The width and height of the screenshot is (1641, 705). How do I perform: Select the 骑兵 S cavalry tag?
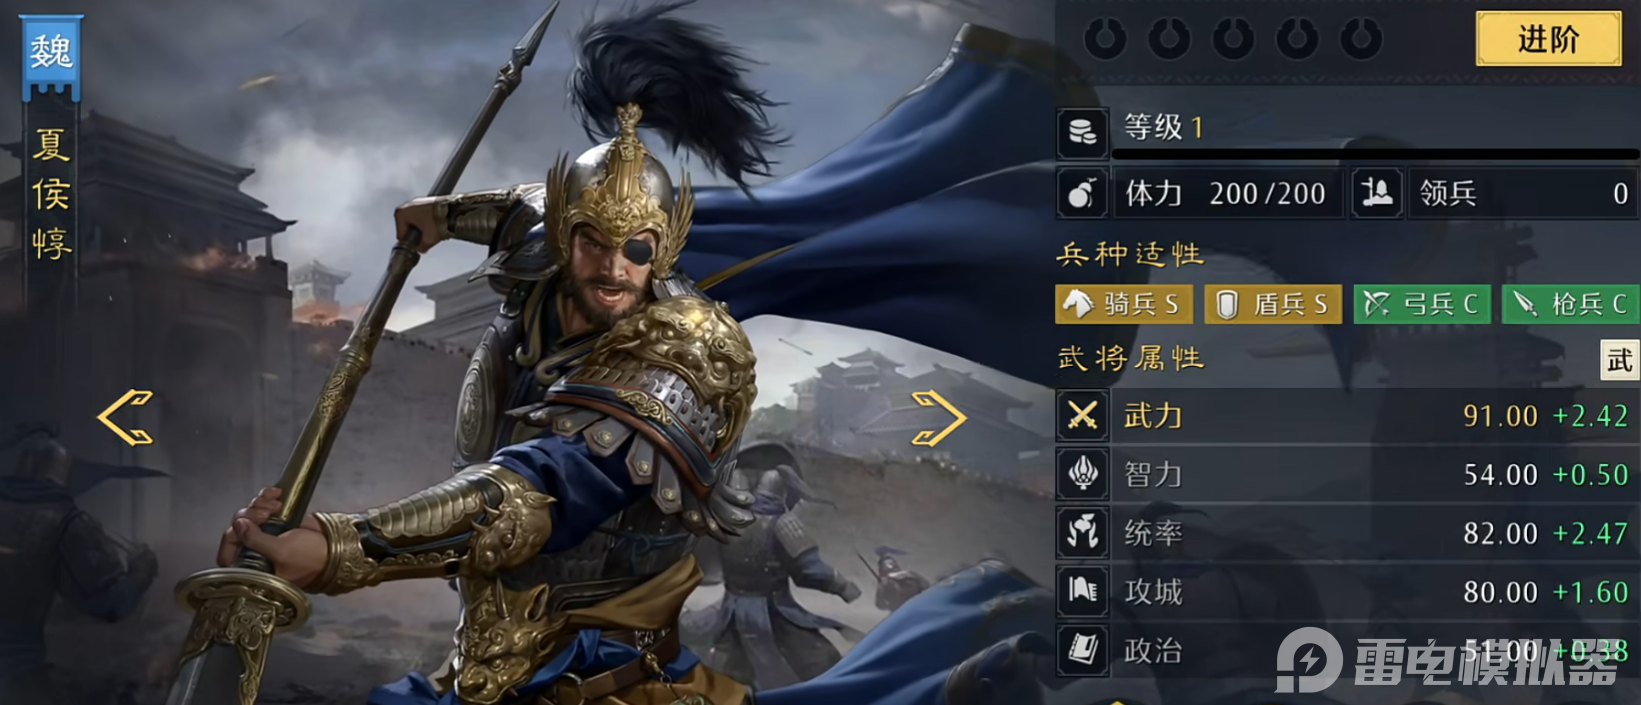point(1123,304)
